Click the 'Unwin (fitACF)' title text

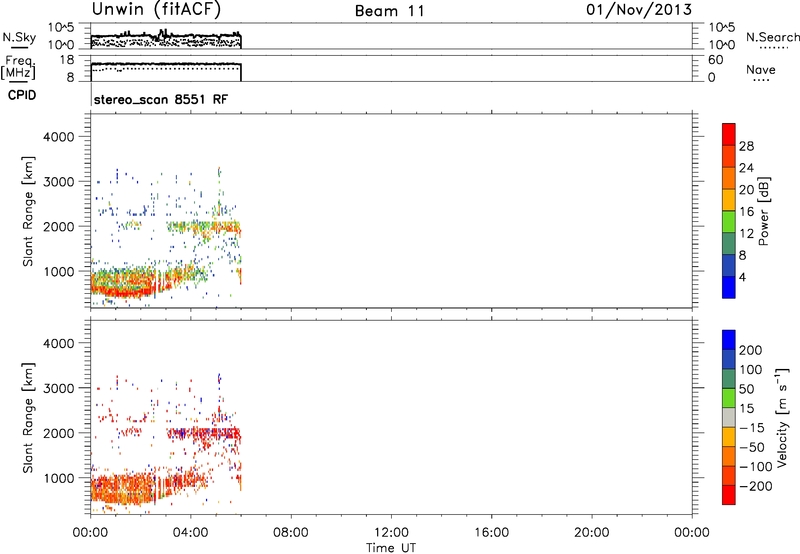click(156, 10)
